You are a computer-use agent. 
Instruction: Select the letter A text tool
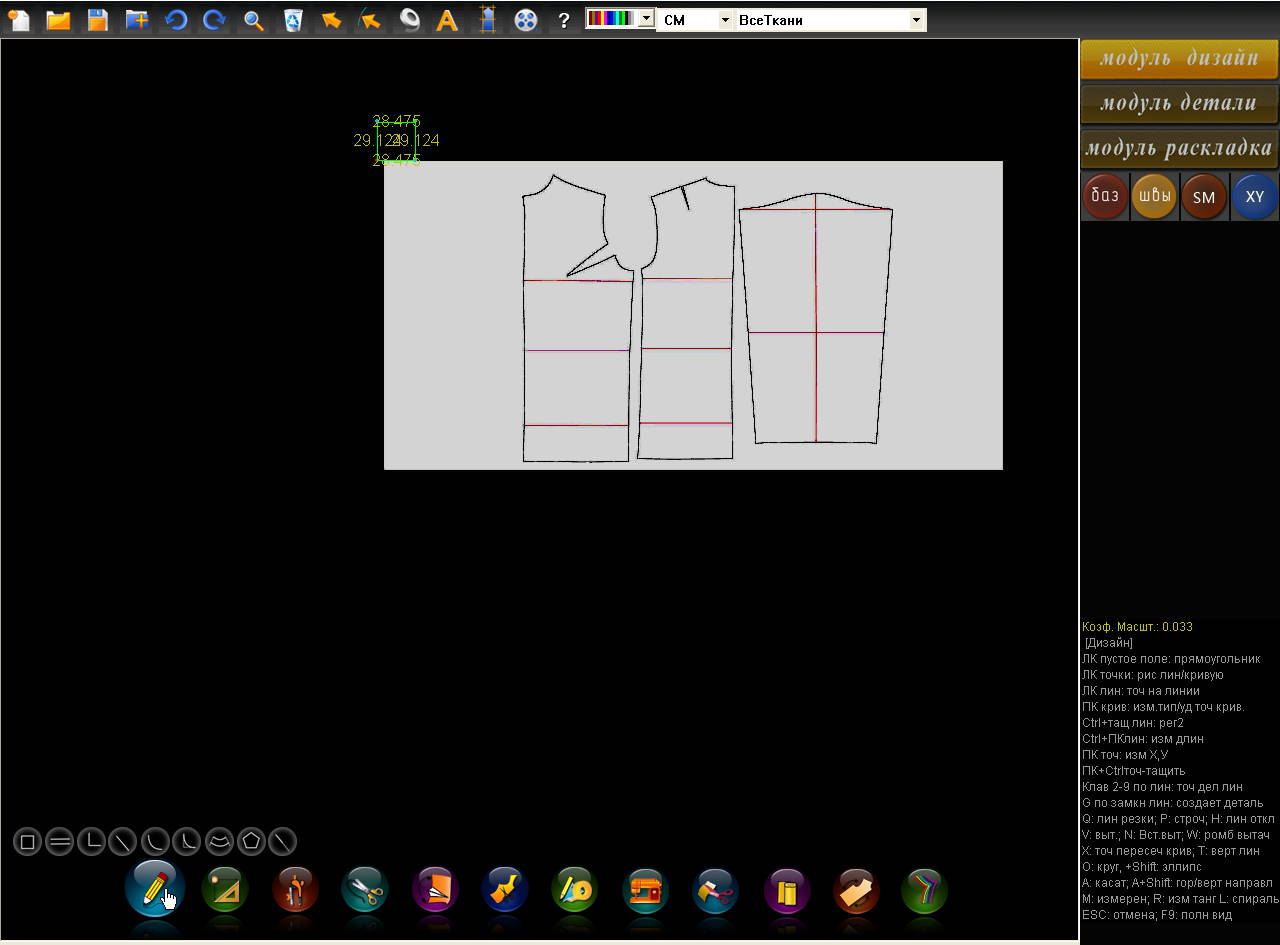pos(447,20)
